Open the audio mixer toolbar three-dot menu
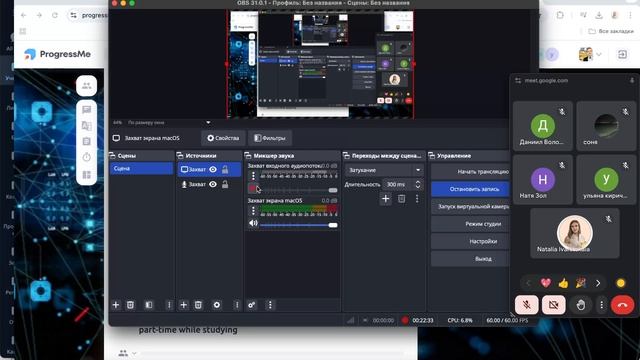This screenshot has width=640, height=360. tap(270, 305)
